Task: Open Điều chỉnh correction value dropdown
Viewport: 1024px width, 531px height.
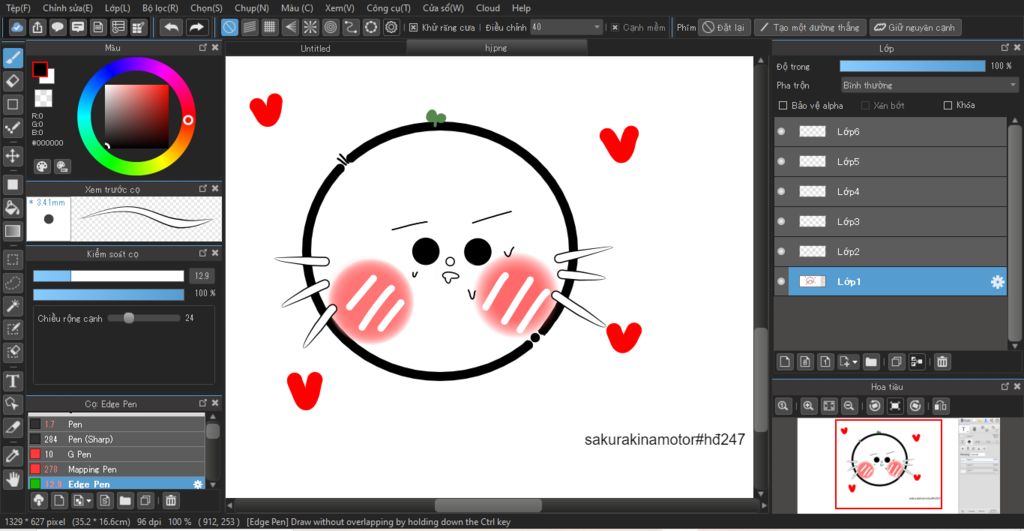Action: pos(566,27)
